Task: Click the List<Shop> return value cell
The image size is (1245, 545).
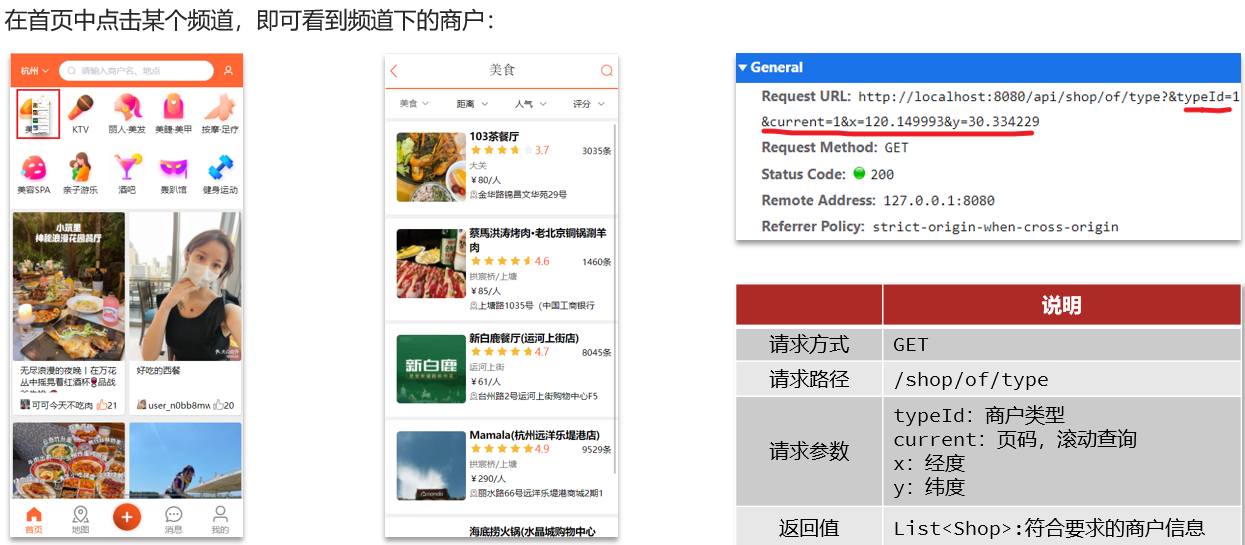Action: (x=1061, y=527)
